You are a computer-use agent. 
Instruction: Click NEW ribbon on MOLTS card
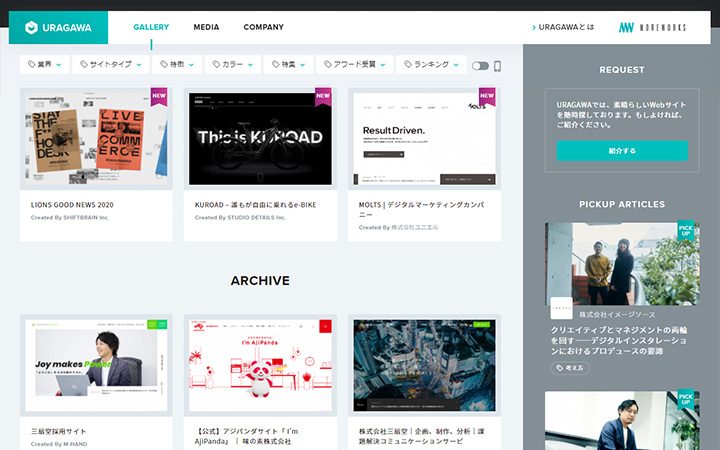point(487,96)
